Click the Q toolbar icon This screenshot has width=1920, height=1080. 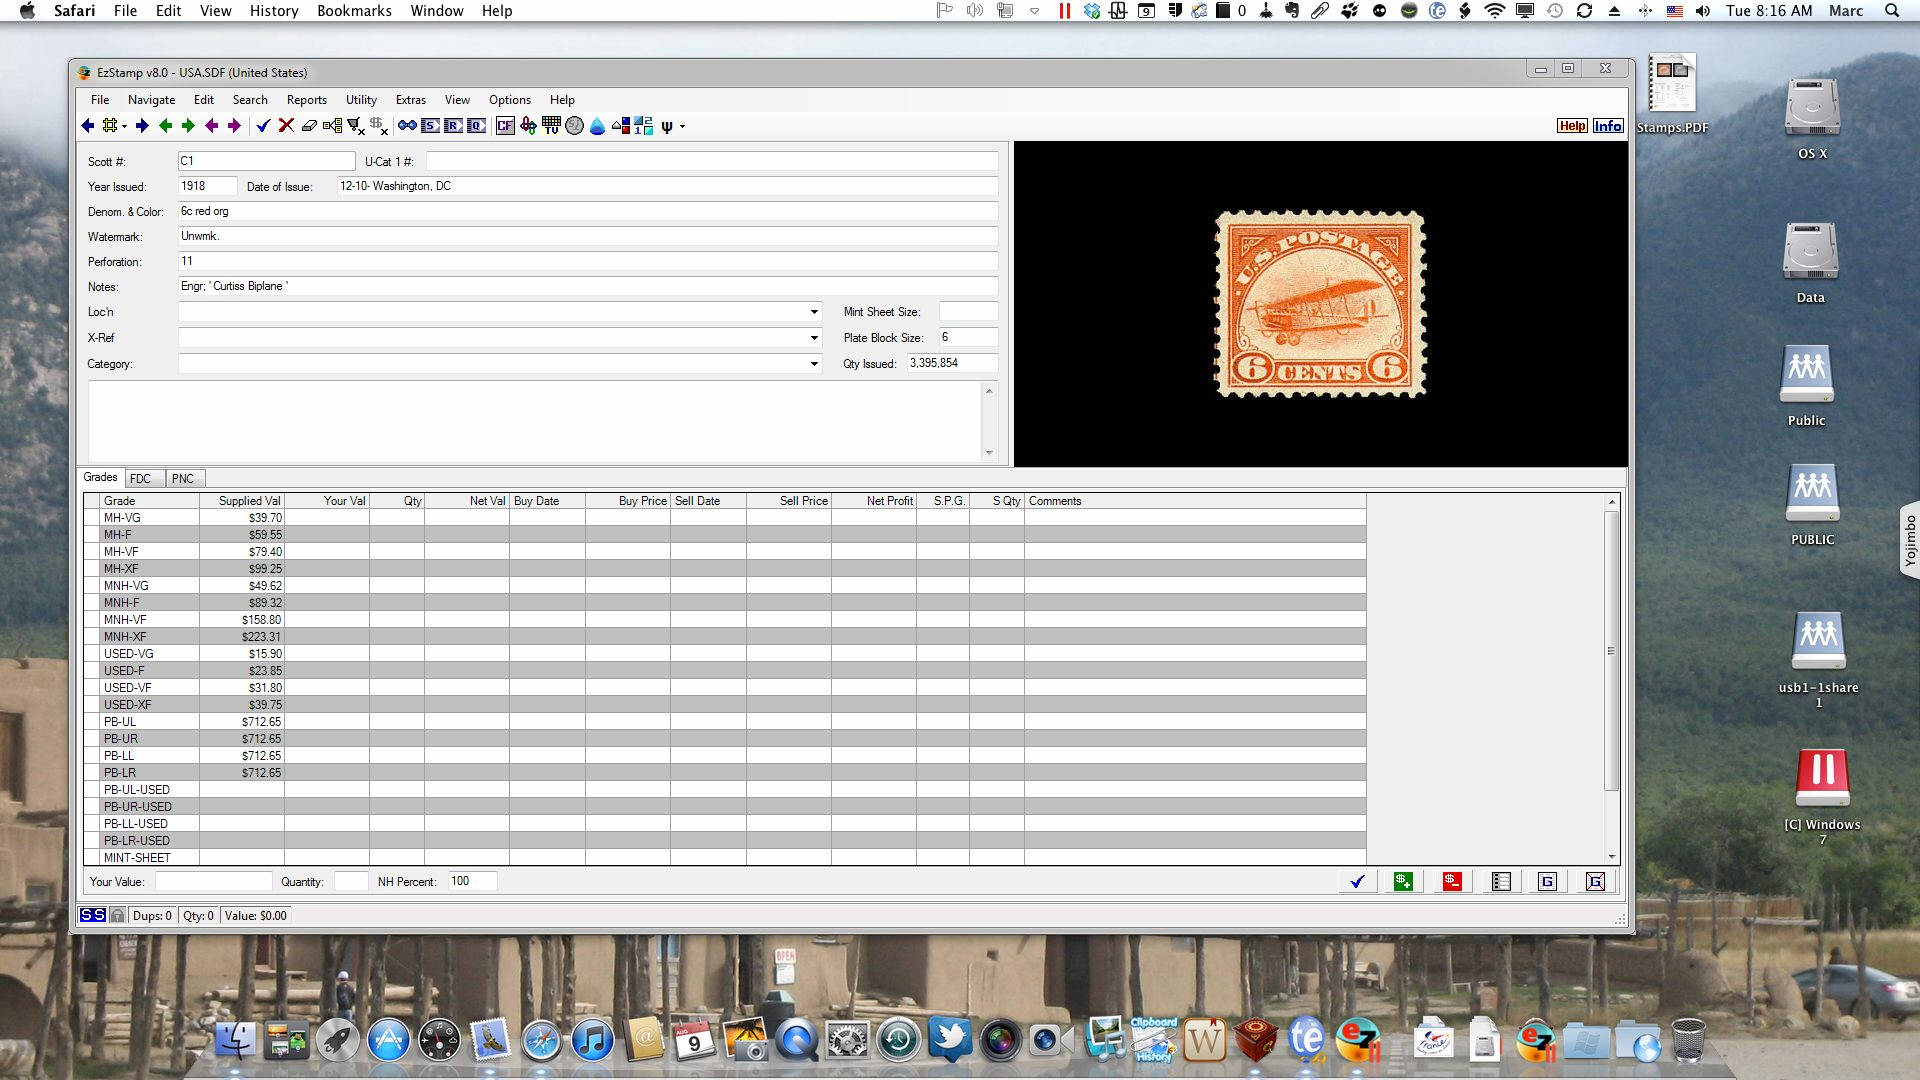click(476, 126)
